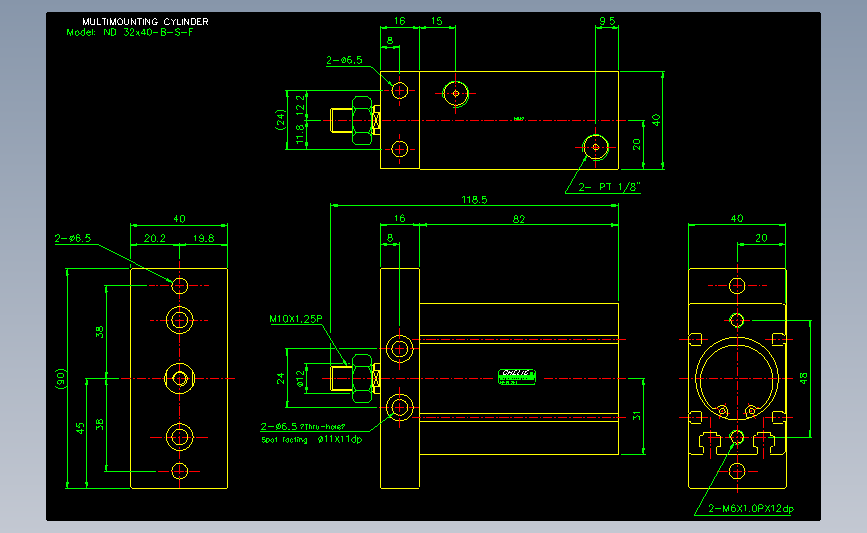
Task: Select the '2- PT 1/8"' port callout
Action: point(609,187)
